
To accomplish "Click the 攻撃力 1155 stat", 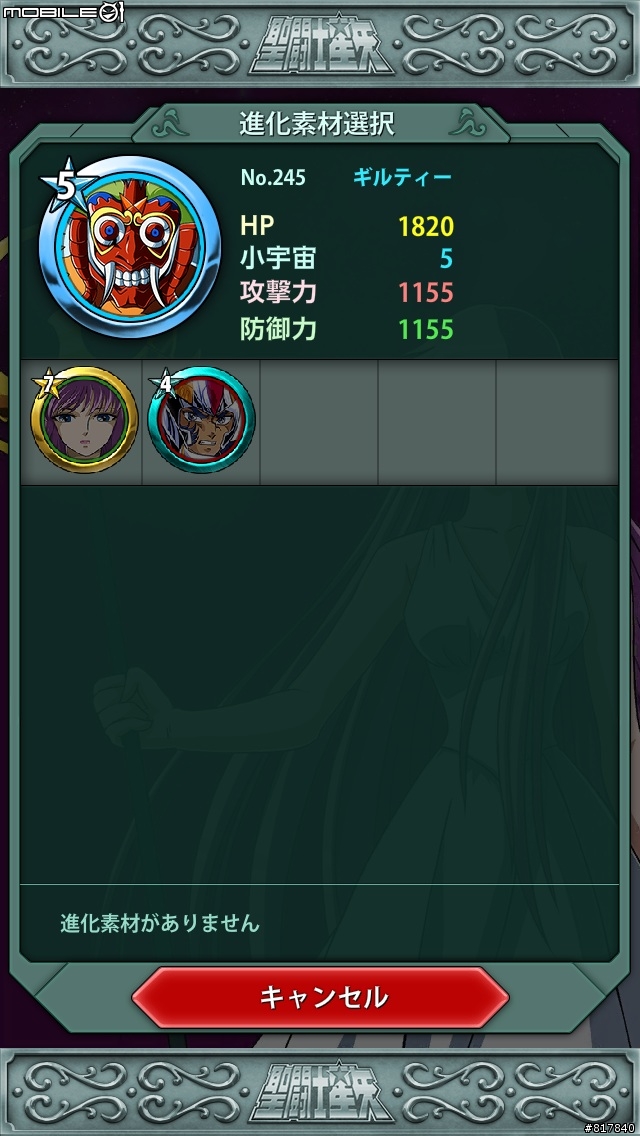I will pos(347,293).
